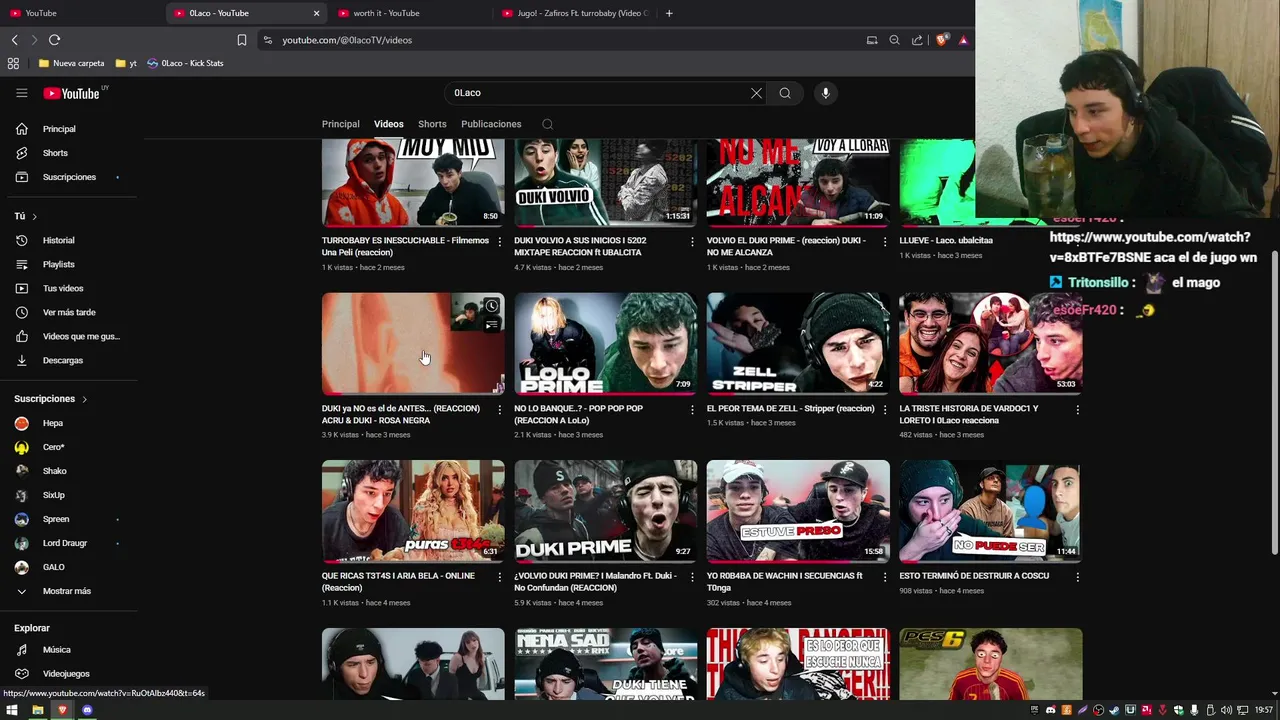Expand the Tú section
The height and width of the screenshot is (720, 1280).
tap(26, 216)
